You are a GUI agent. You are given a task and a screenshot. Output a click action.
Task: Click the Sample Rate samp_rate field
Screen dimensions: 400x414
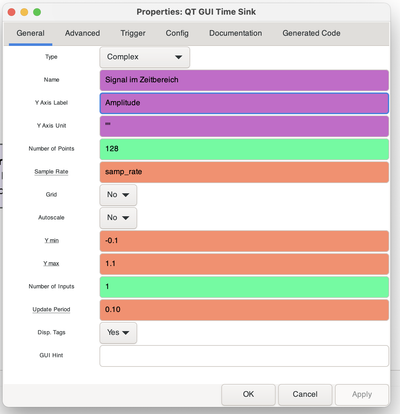click(x=244, y=172)
